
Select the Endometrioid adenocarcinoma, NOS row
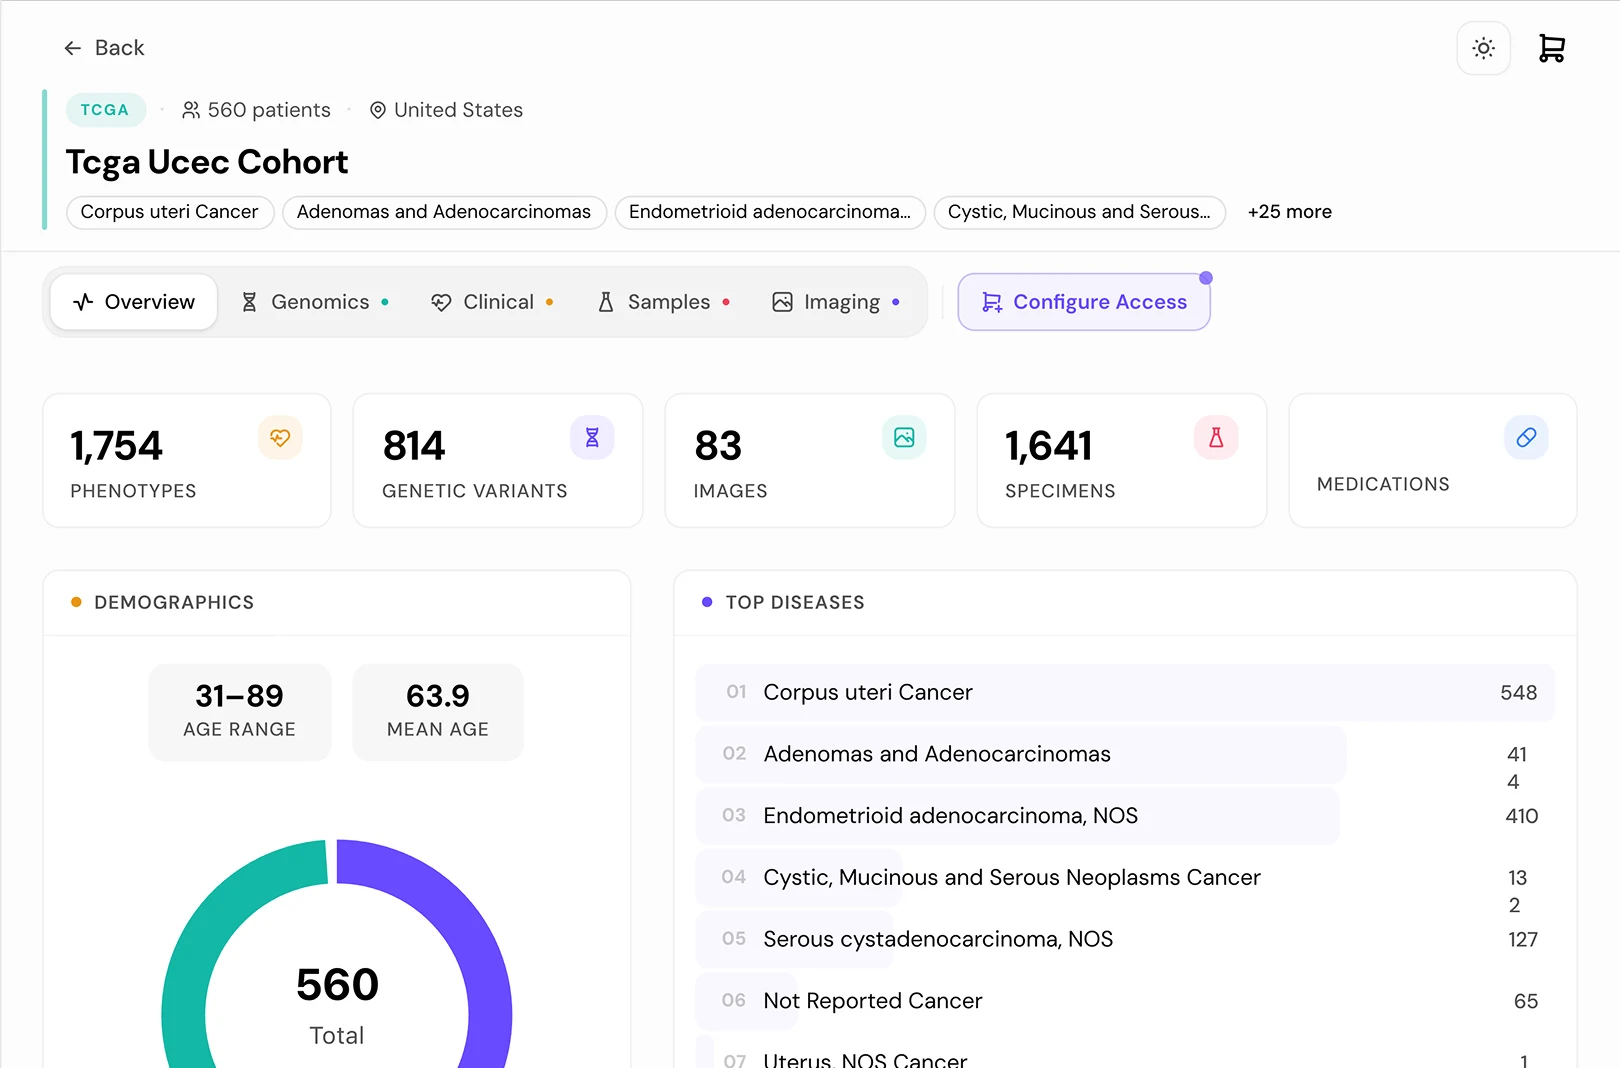(1125, 816)
